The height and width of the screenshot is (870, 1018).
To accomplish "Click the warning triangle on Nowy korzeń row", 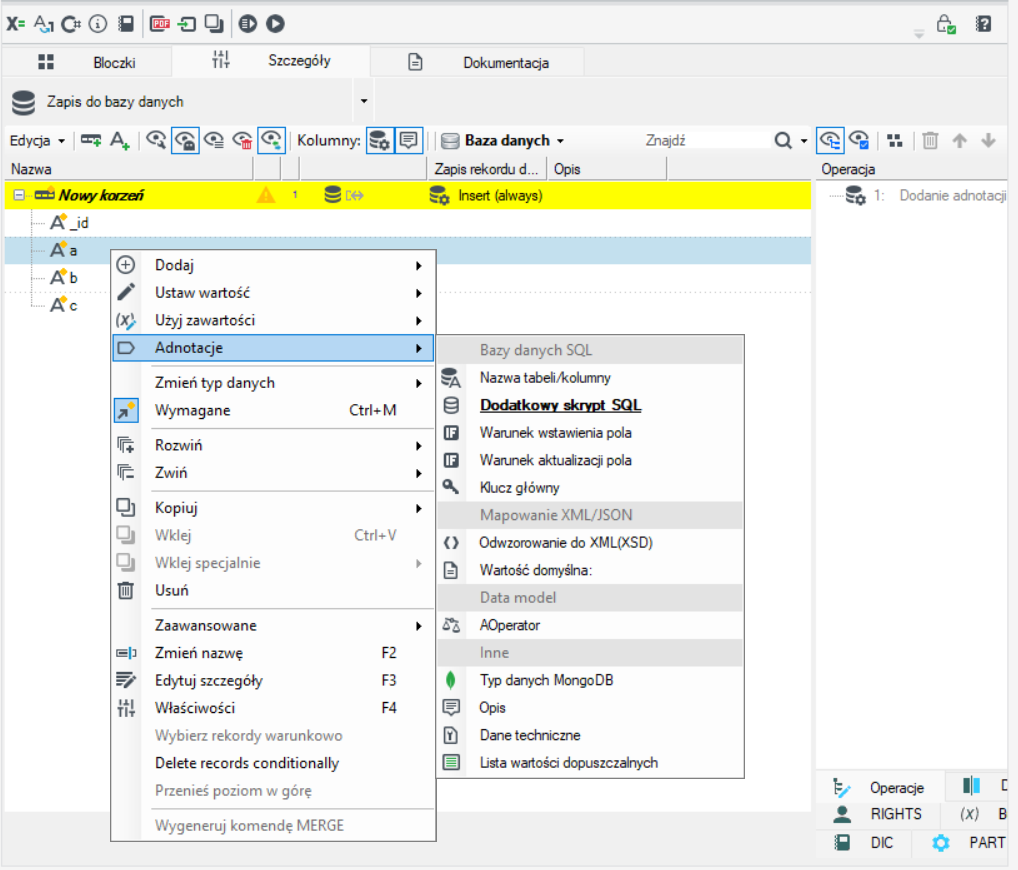I will pyautogui.click(x=266, y=195).
